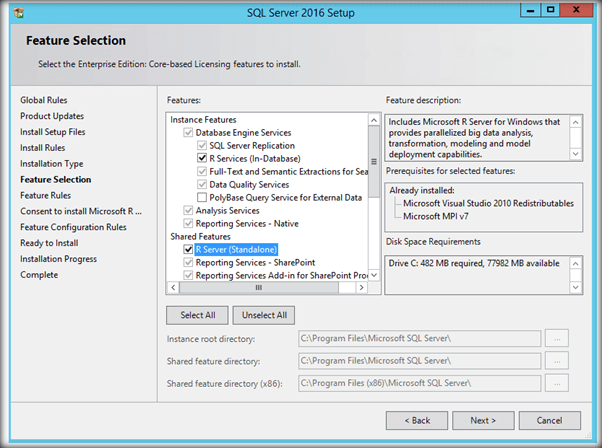The height and width of the screenshot is (448, 602).
Task: Click Microsoft Visual Studio 2010 Redistributables entry
Action: 488,203
